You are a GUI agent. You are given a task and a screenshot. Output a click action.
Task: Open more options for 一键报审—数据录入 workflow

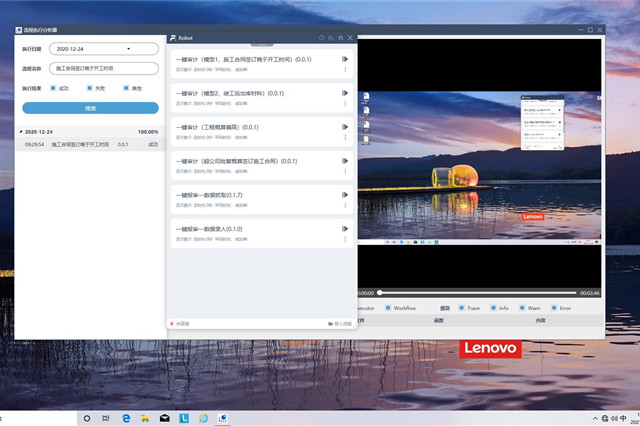point(345,241)
